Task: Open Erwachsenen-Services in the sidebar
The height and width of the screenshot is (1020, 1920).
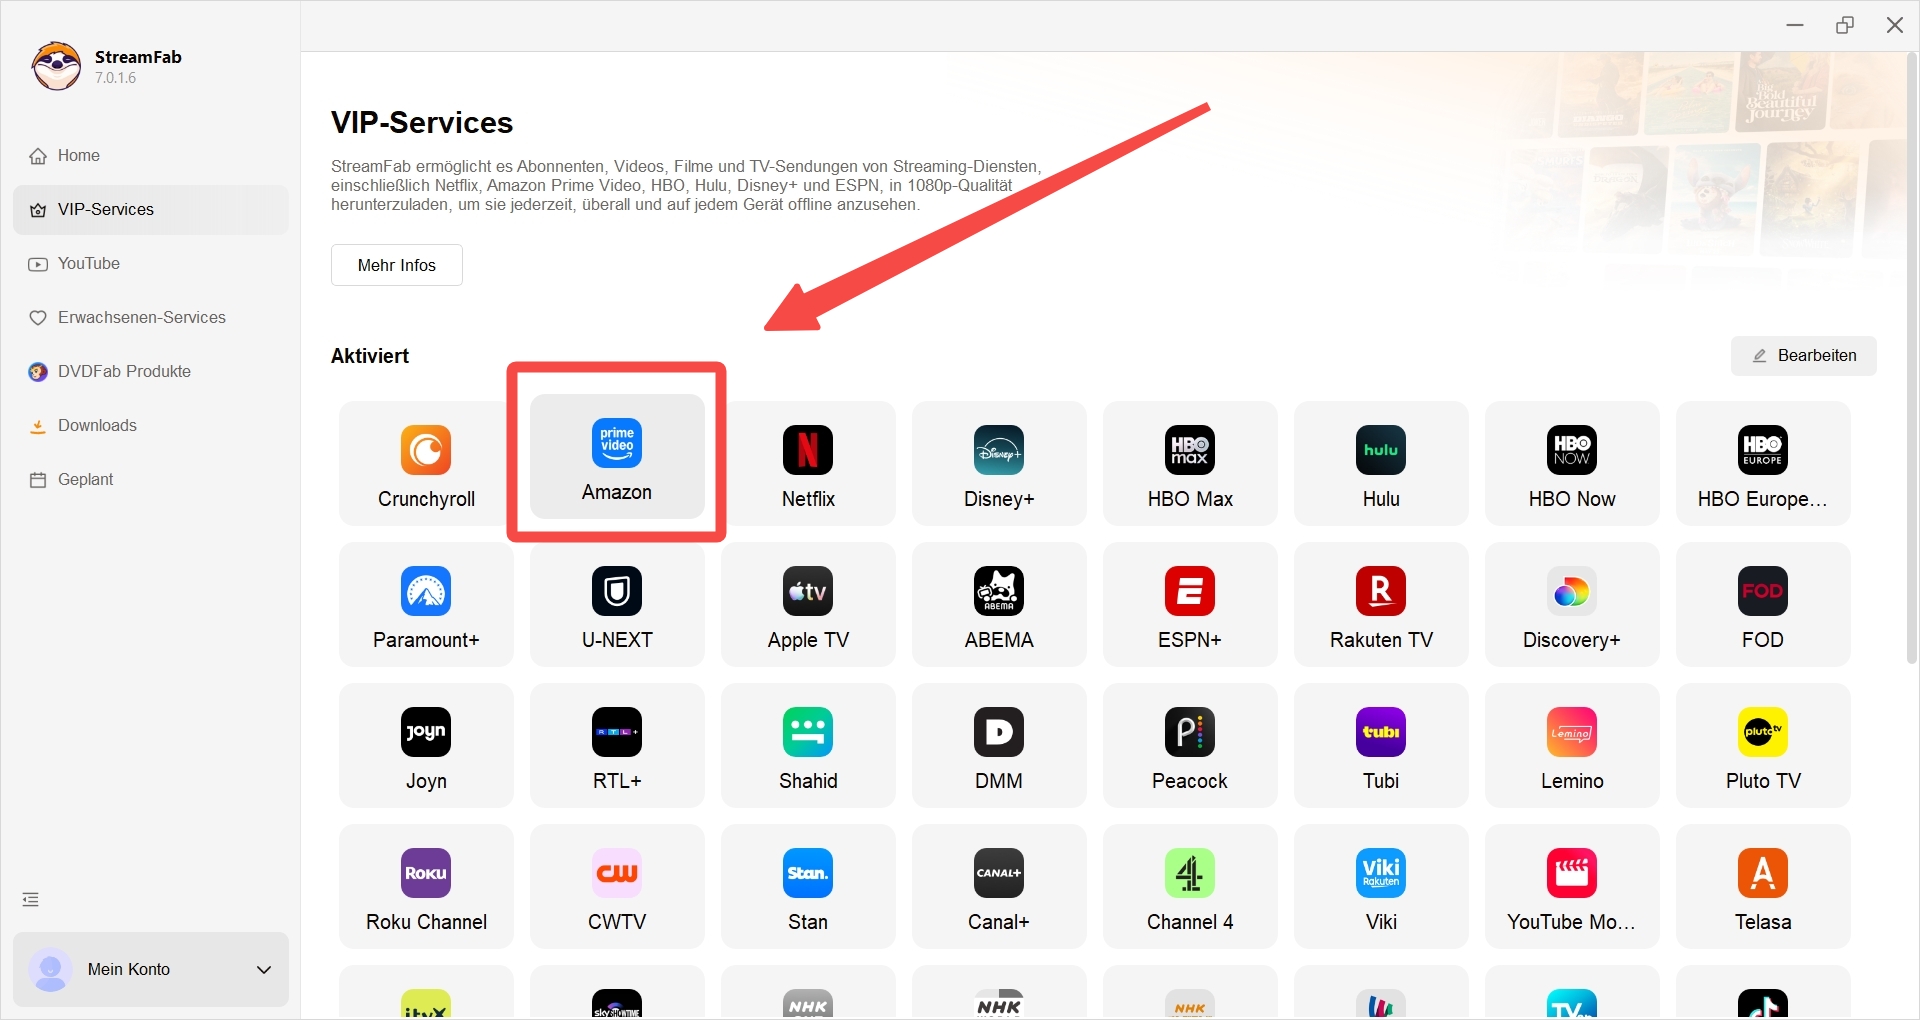Action: pos(141,317)
